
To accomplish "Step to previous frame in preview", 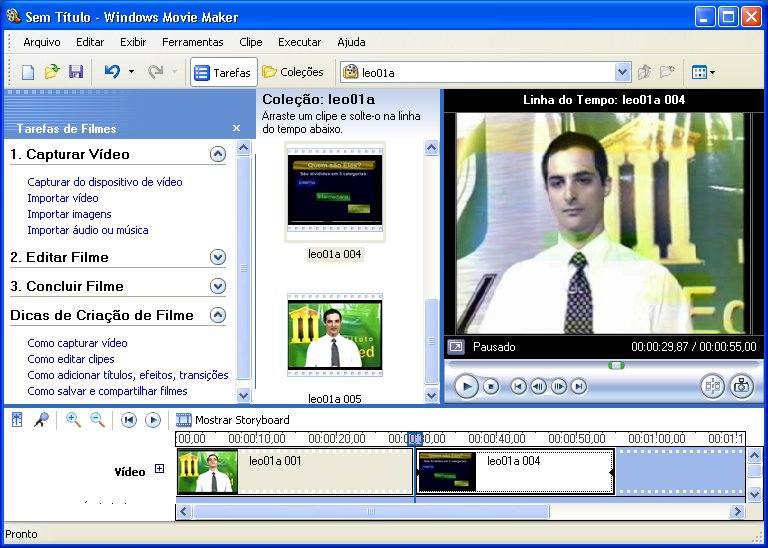I will 538,387.
